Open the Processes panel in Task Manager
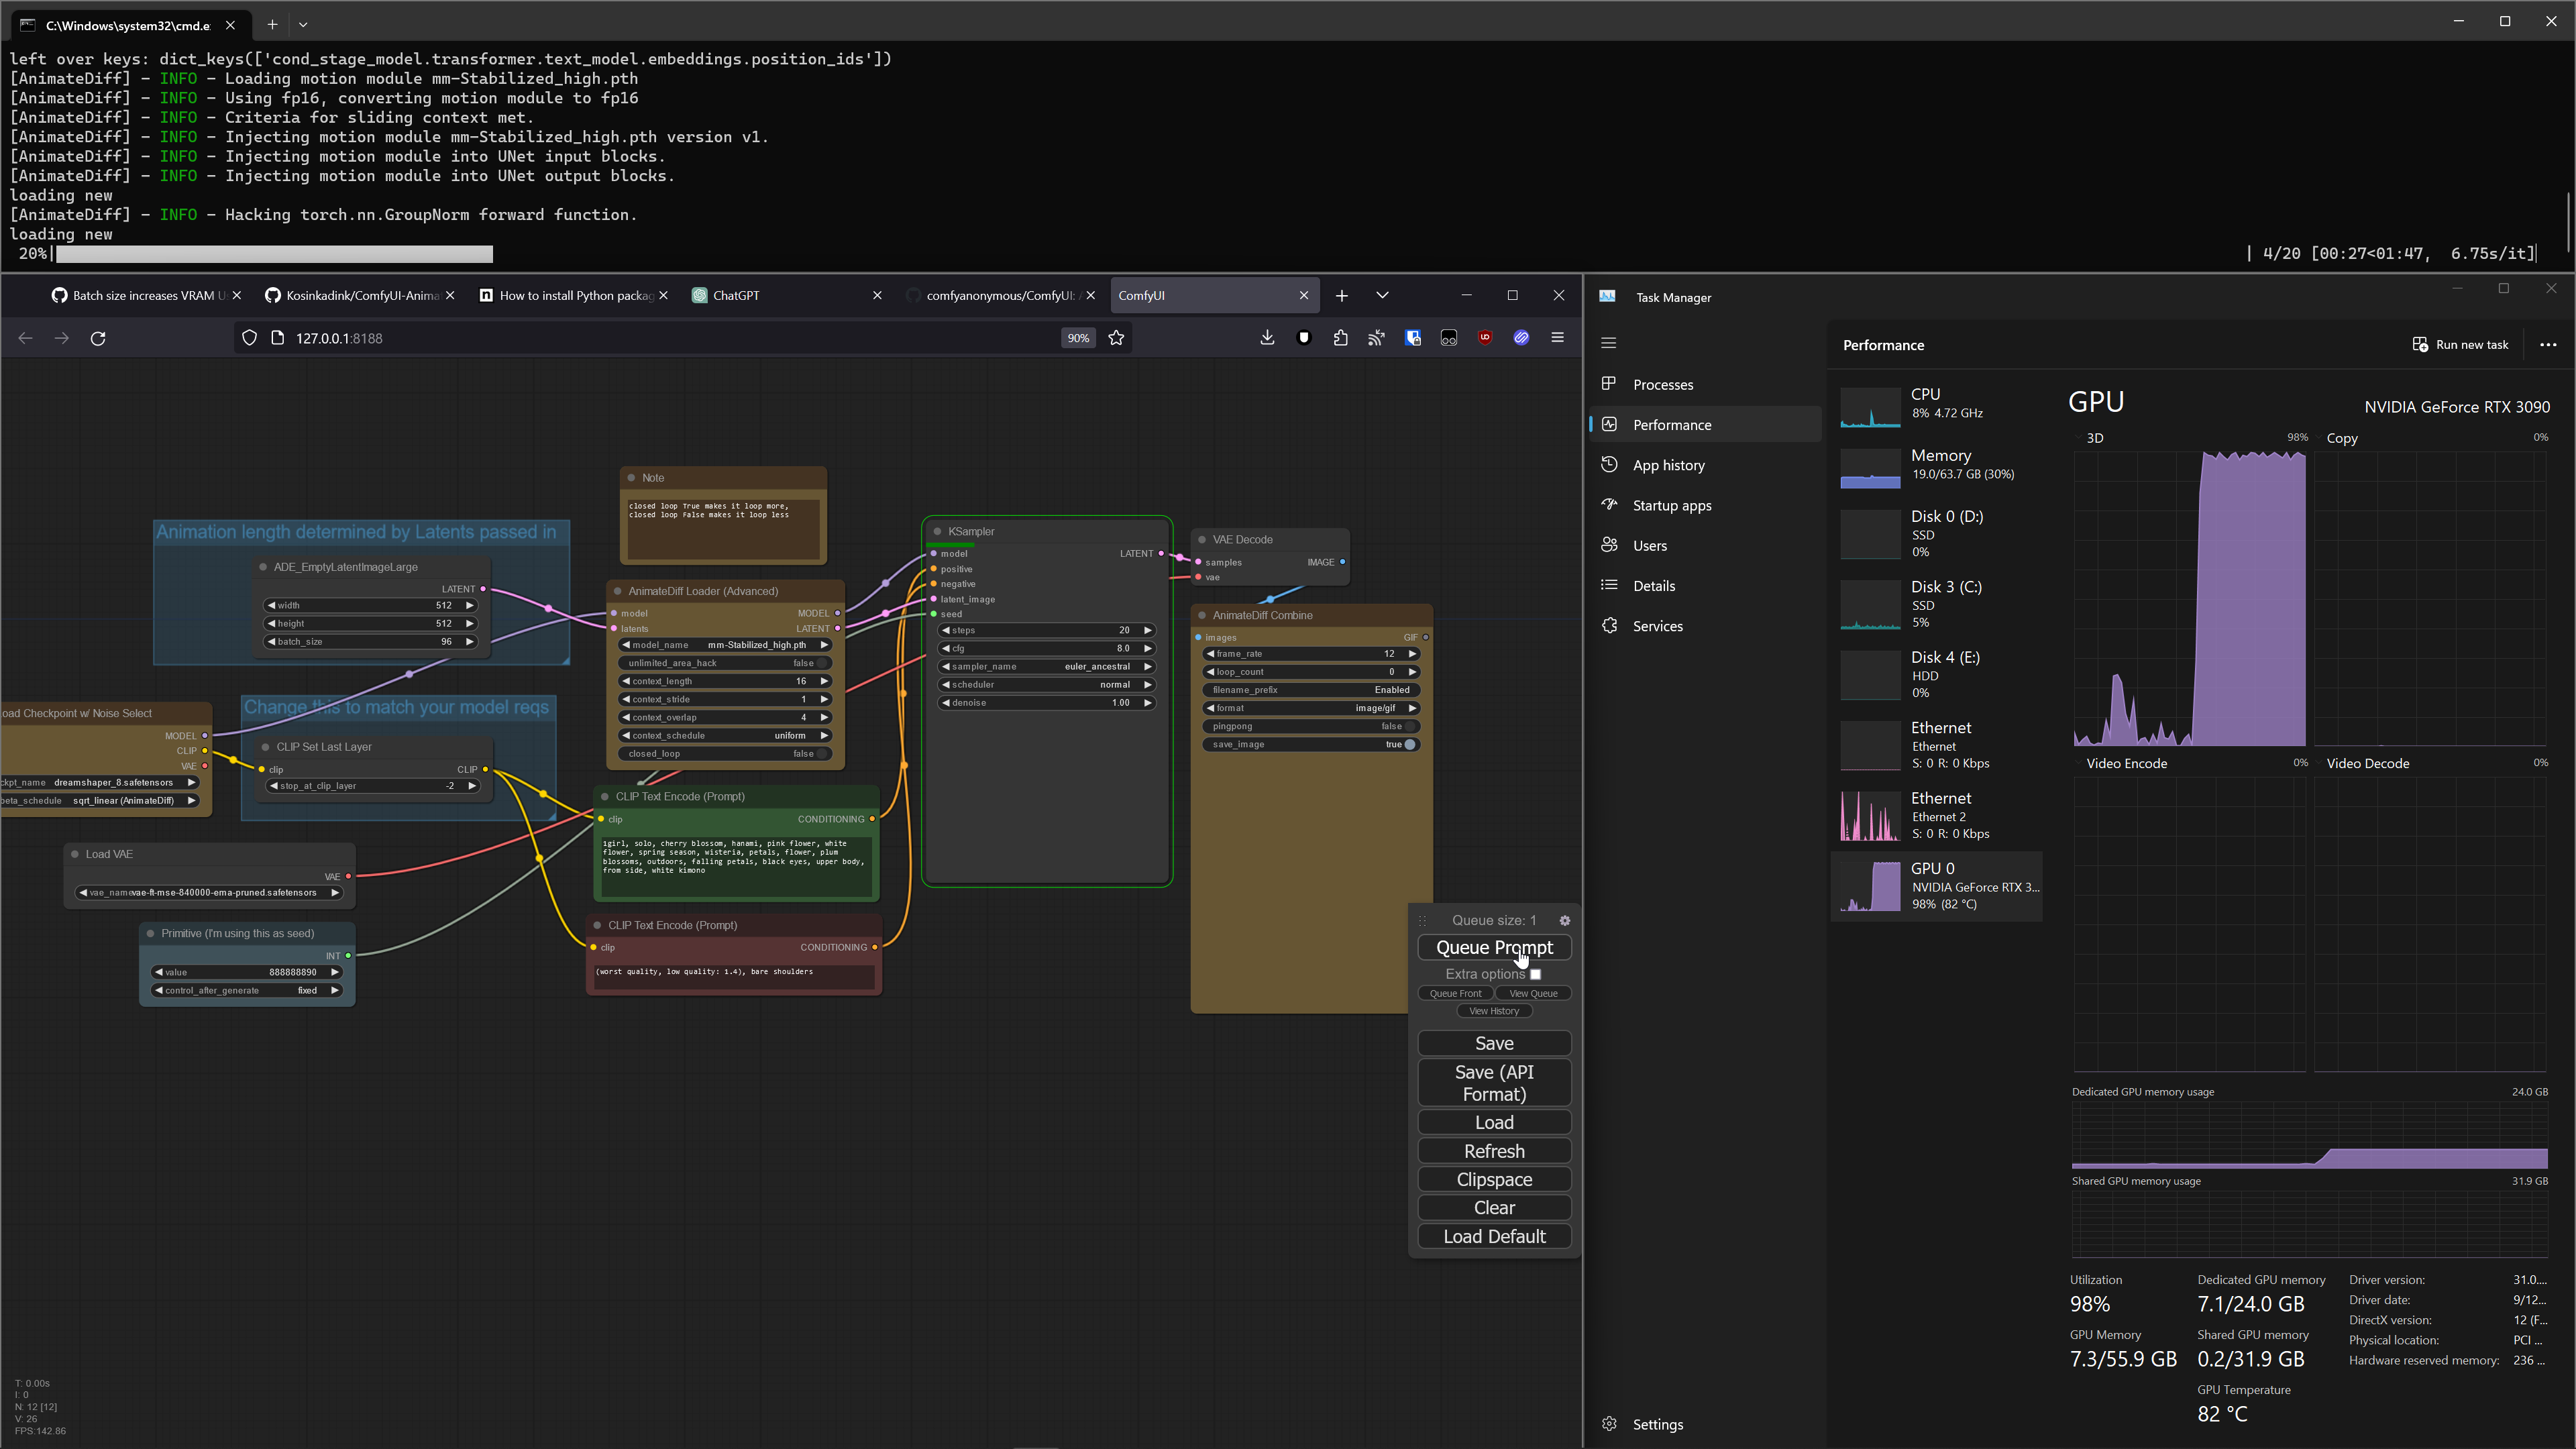This screenshot has height=1449, width=2576. point(1662,384)
